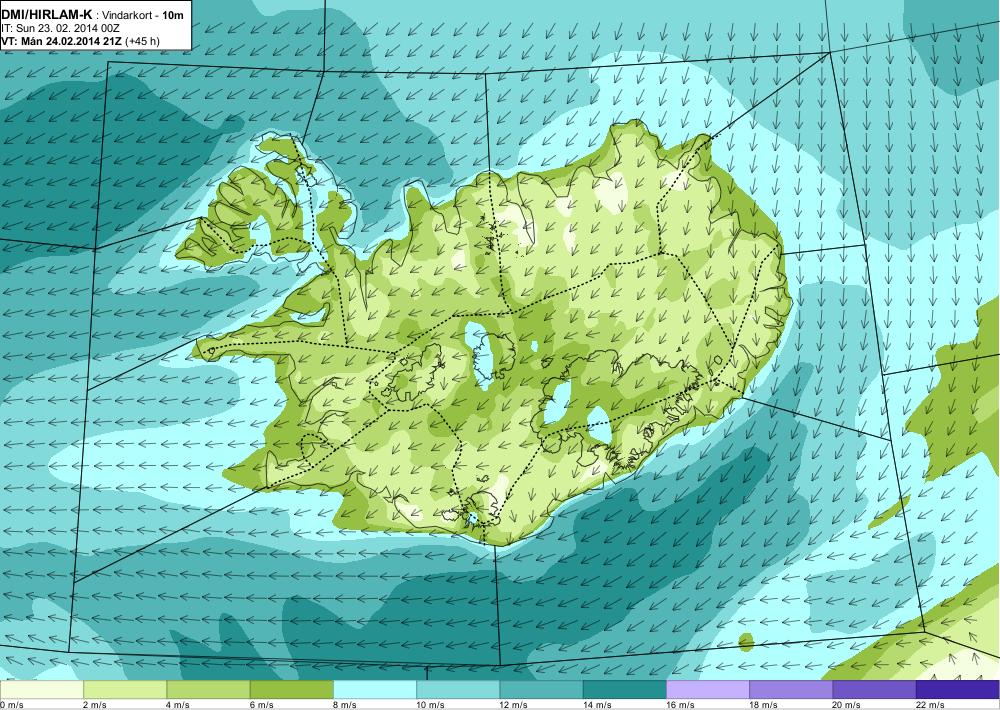1000x710 pixels.
Task: Click the medium teal 12–14 m/s legend swatch
Action: pyautogui.click(x=541, y=690)
